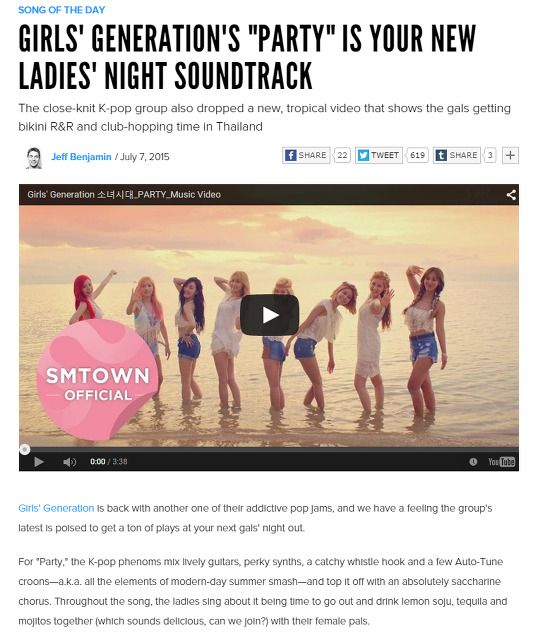Click the SMTOWN Official logo in video
550x640 pixels.
98,380
